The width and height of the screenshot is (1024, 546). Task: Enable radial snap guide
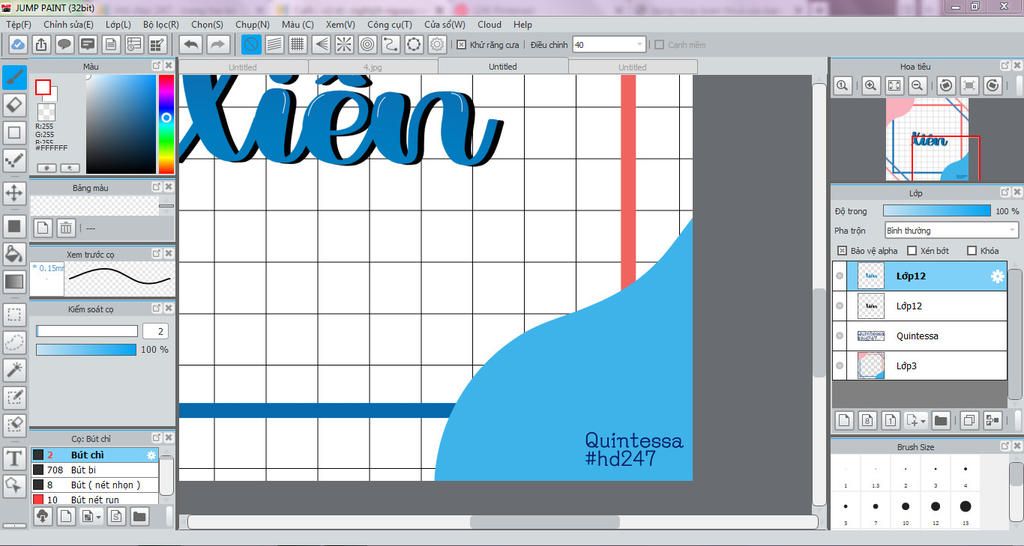(344, 44)
